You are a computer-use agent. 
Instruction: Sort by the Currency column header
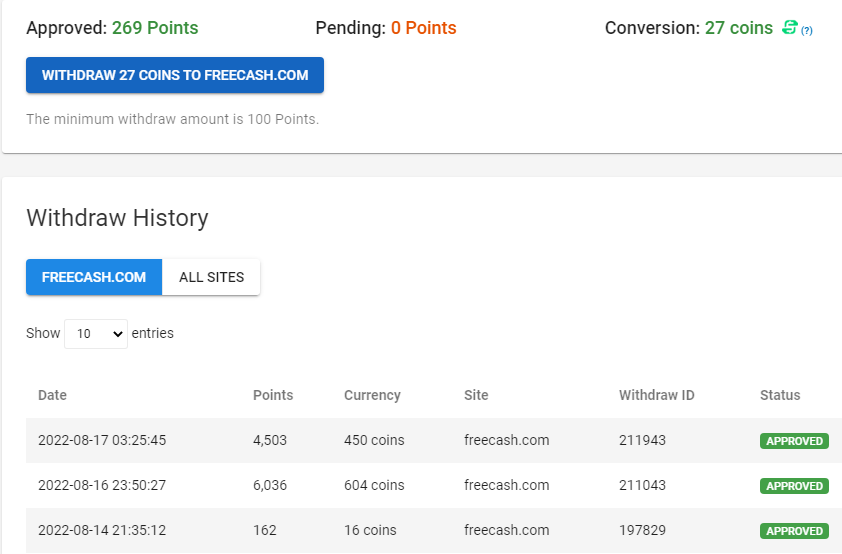[372, 395]
